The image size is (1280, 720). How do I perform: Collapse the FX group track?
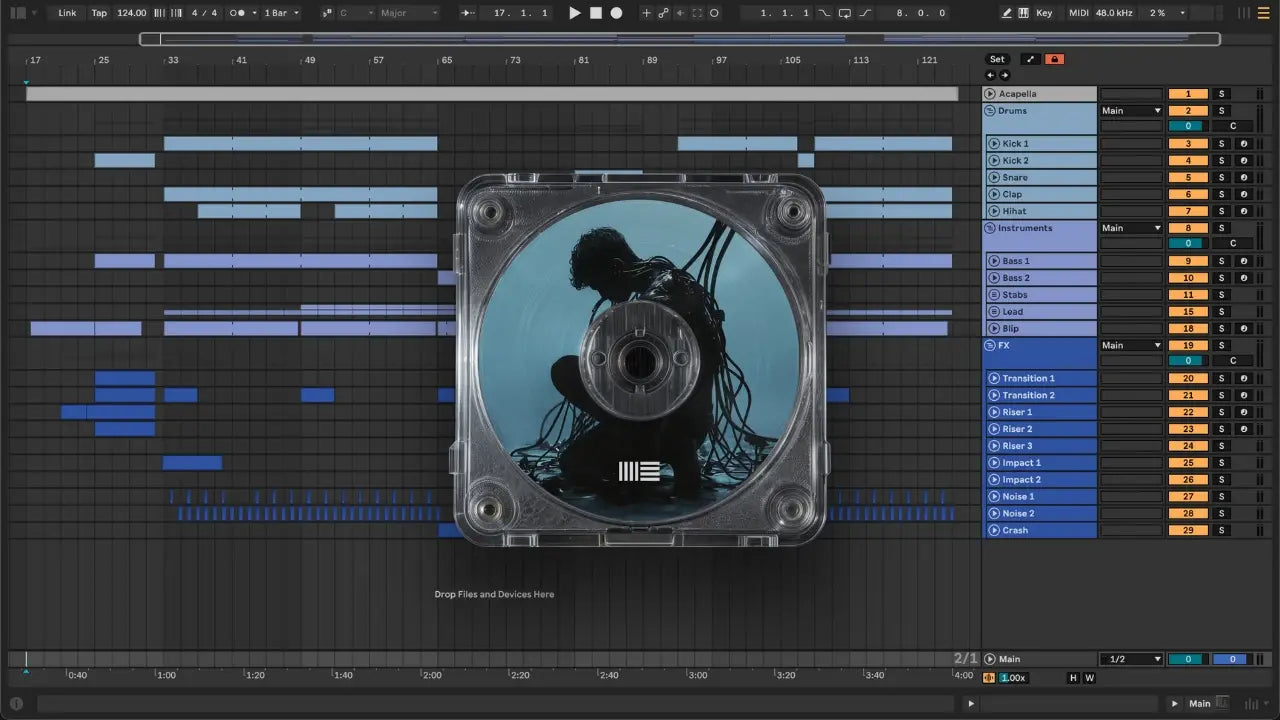point(990,345)
